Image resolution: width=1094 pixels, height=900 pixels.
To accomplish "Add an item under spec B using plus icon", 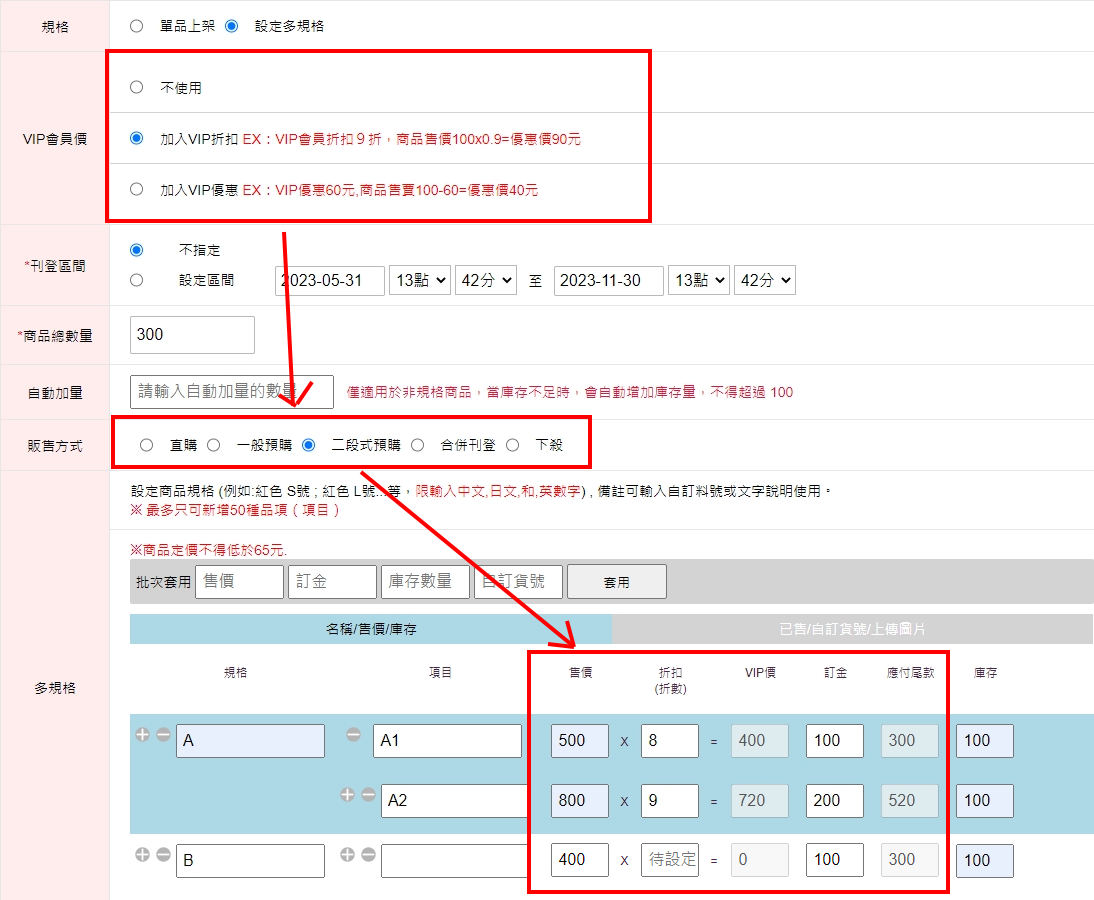I will click(348, 855).
